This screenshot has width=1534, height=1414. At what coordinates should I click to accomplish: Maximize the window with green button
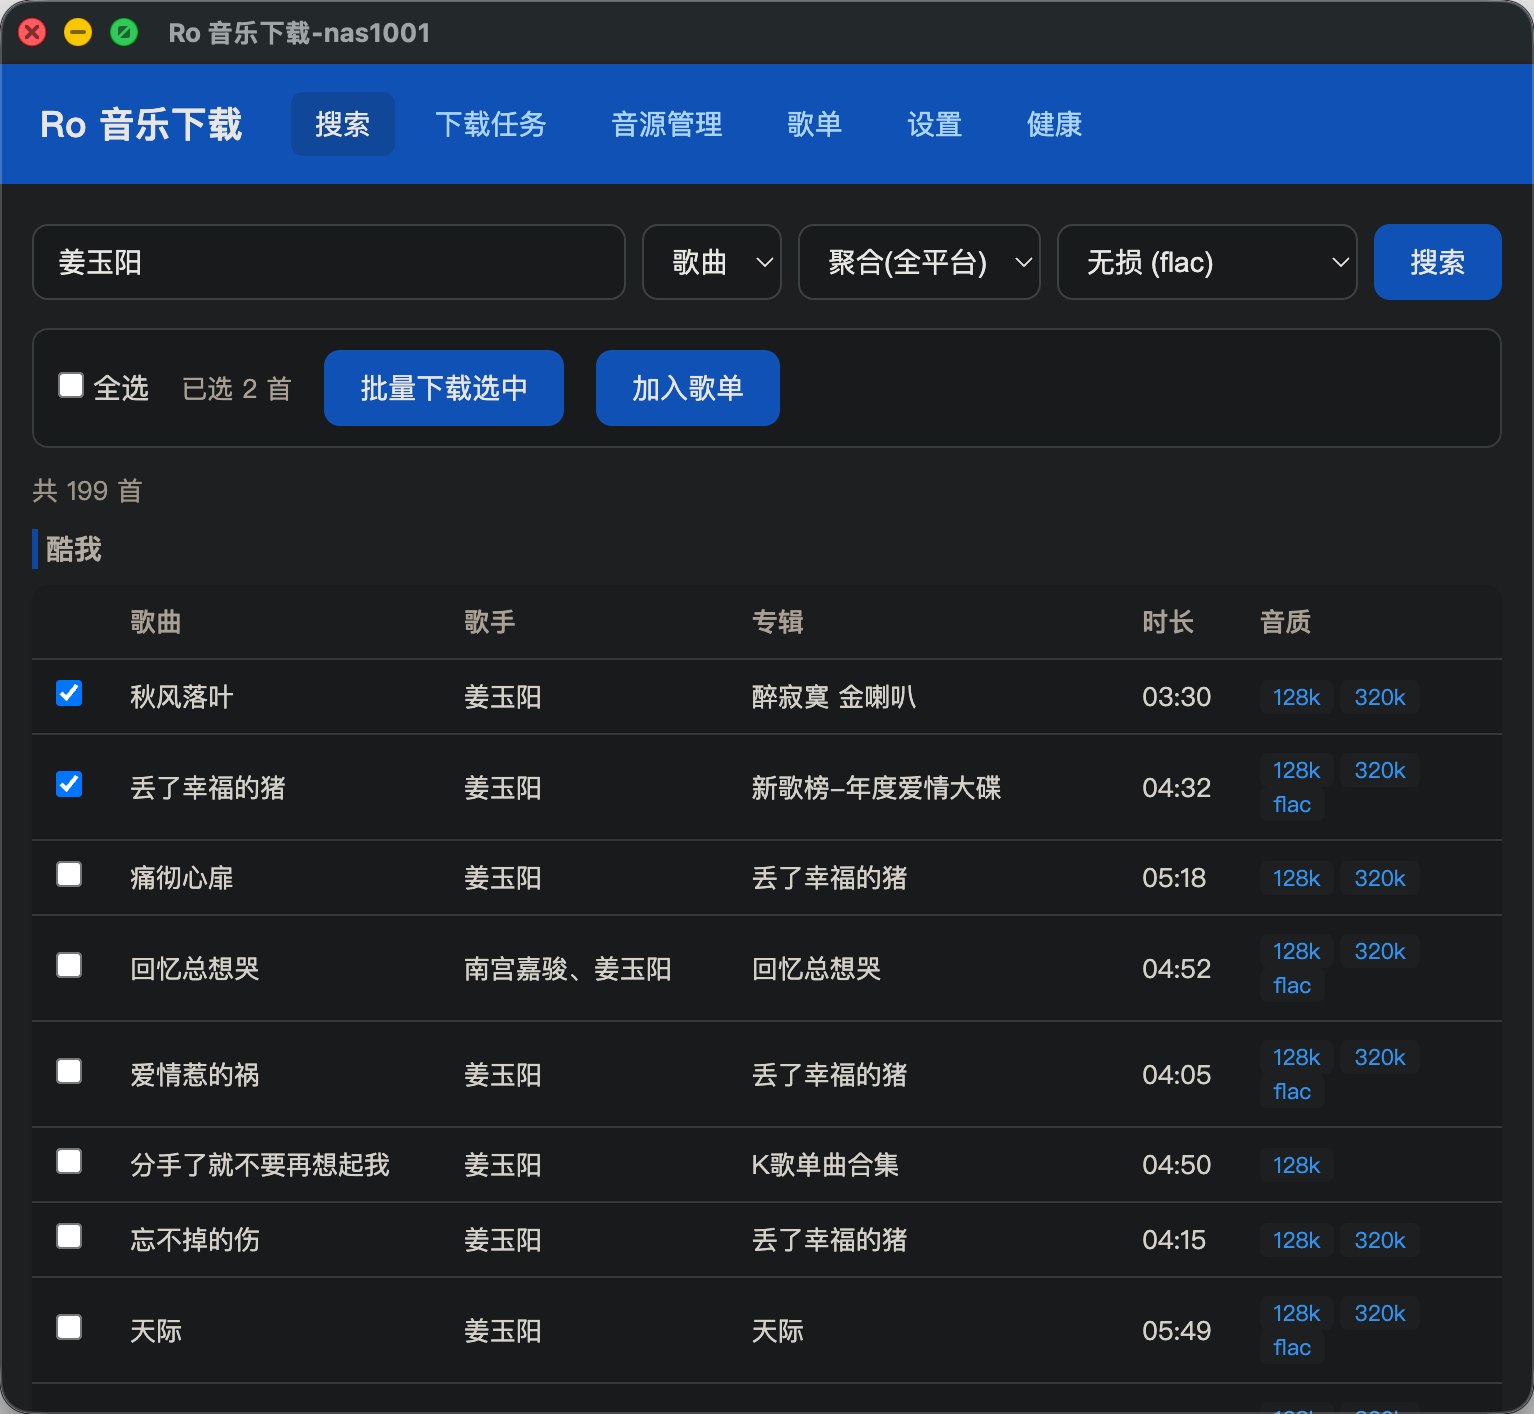click(124, 32)
